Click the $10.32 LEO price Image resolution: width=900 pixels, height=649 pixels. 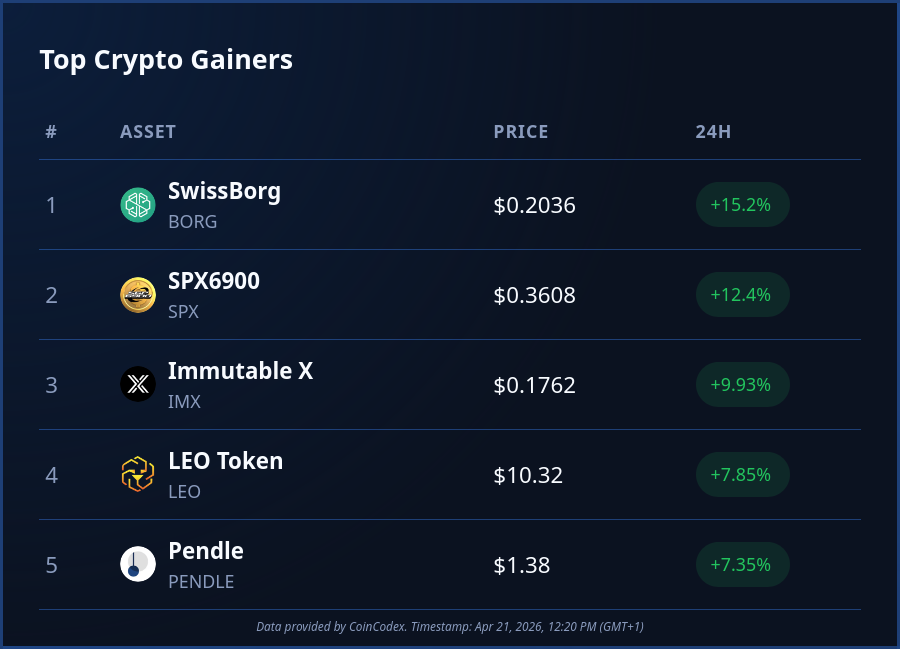pyautogui.click(x=528, y=475)
